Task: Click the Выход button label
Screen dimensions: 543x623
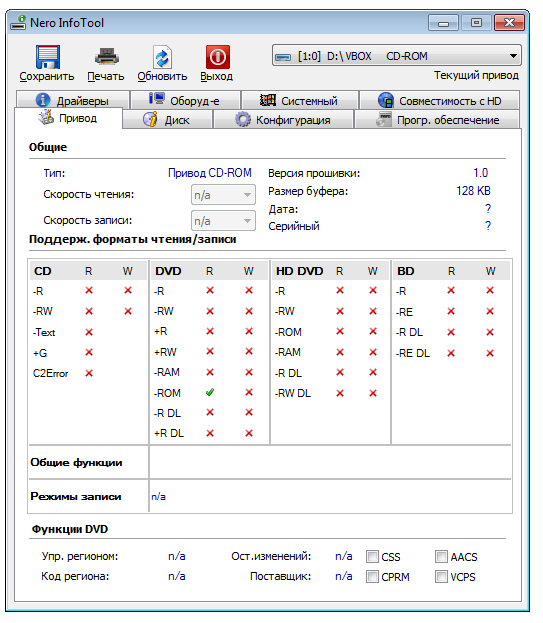Action: pyautogui.click(x=216, y=76)
